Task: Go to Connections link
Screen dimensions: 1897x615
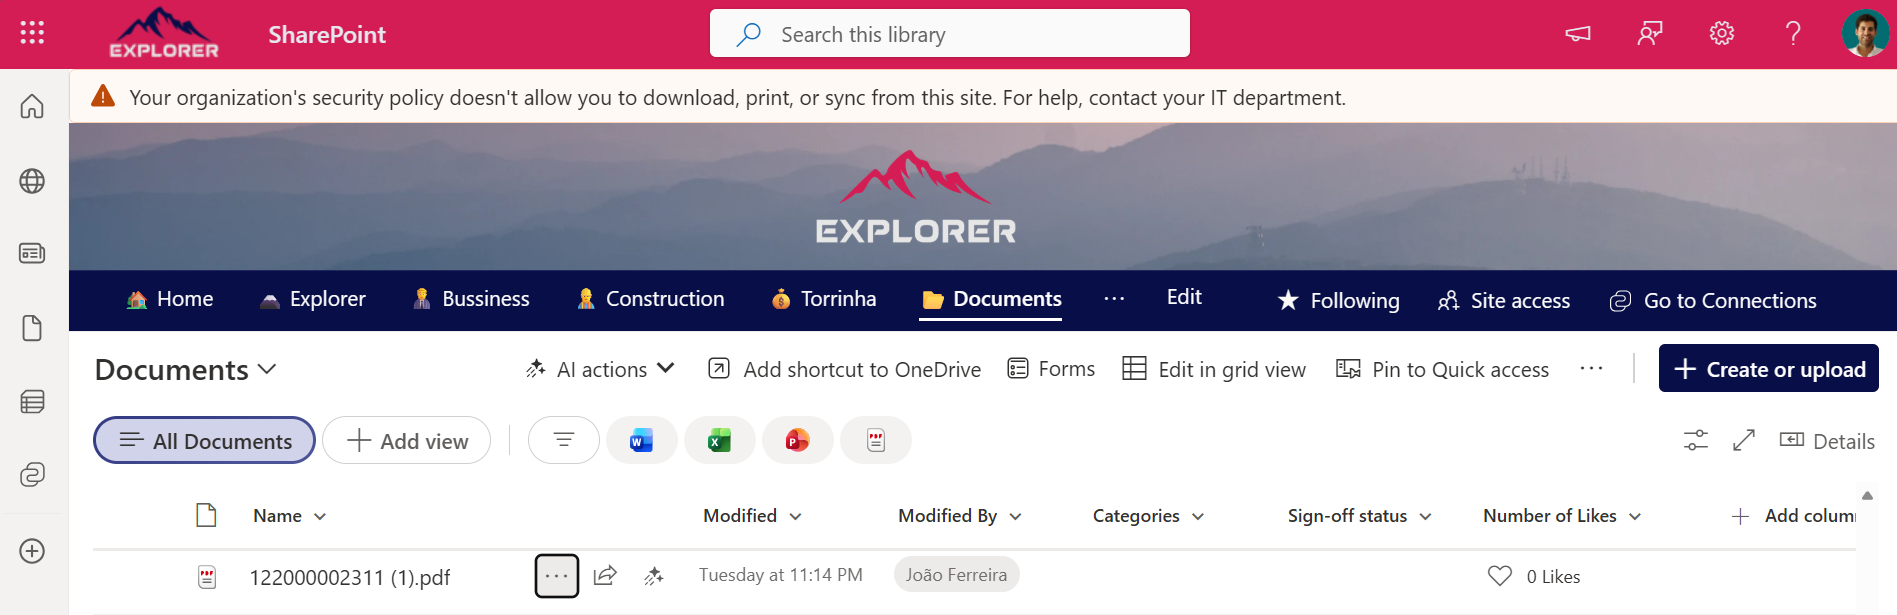Action: pos(1713,300)
